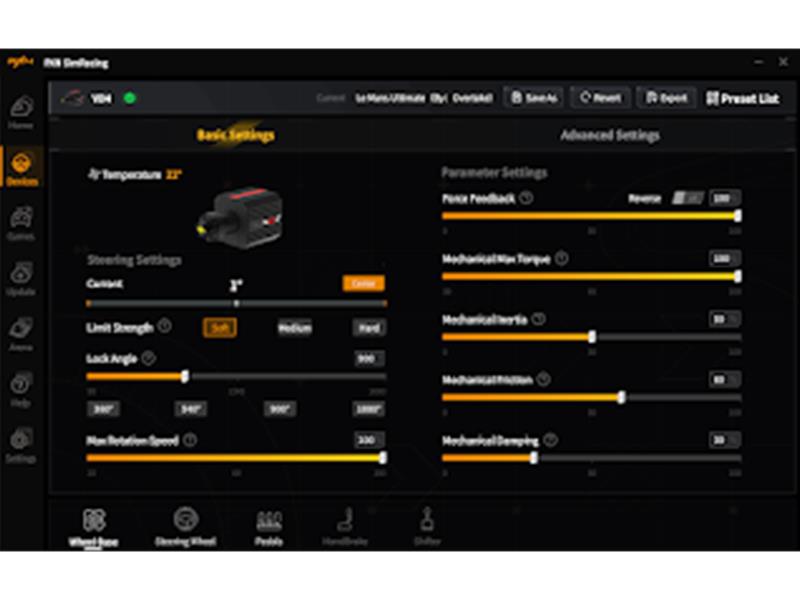Toggle the Force Feedback Reverse switch
The image size is (800, 600).
click(x=687, y=198)
